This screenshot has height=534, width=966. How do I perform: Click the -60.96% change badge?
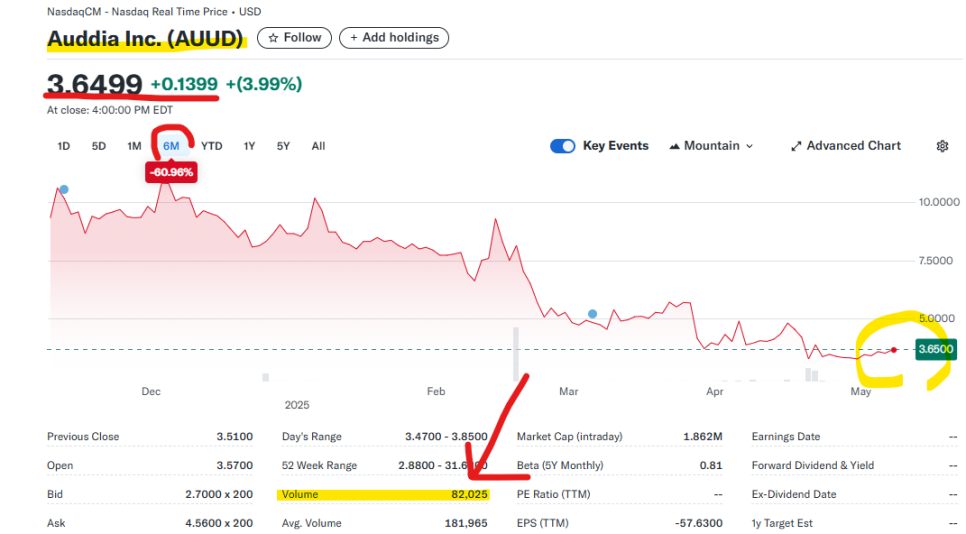[171, 172]
